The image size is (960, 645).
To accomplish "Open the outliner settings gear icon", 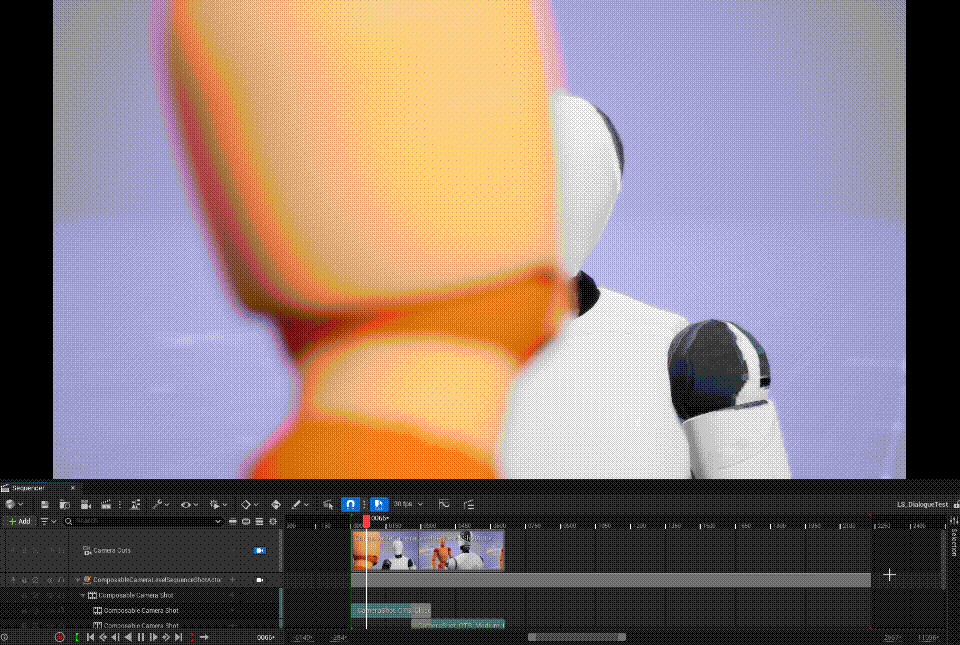I will coord(273,521).
